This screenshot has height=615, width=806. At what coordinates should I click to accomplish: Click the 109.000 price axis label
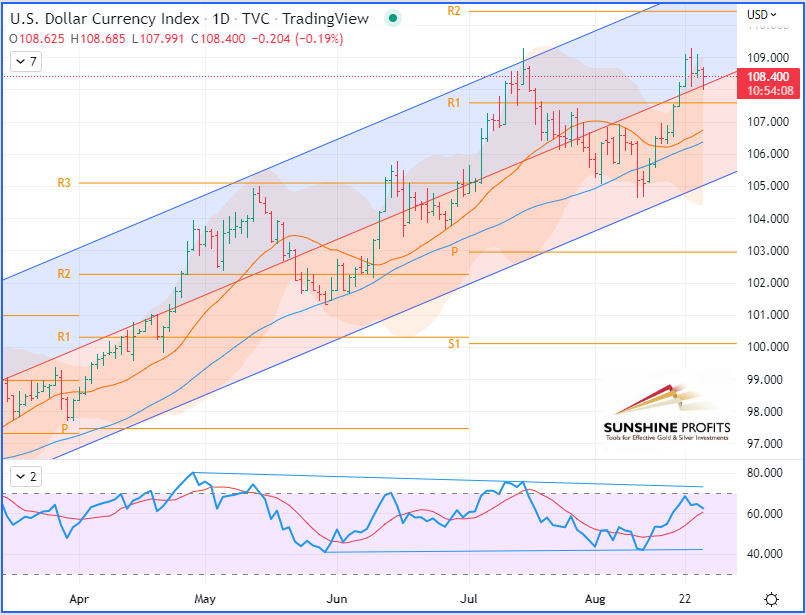(768, 58)
